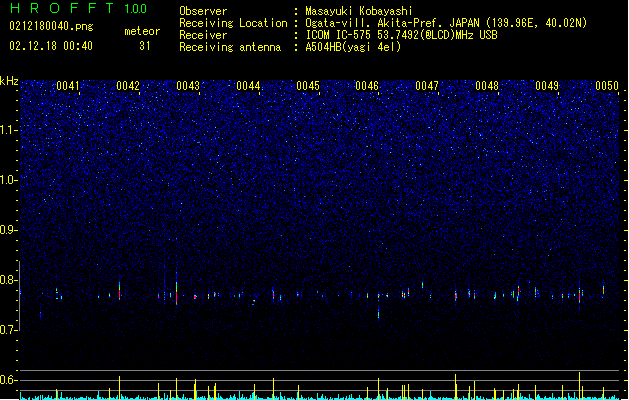This screenshot has height=400, width=629.
Task: Click the 1.0 kHz axis label
Action: point(9,180)
